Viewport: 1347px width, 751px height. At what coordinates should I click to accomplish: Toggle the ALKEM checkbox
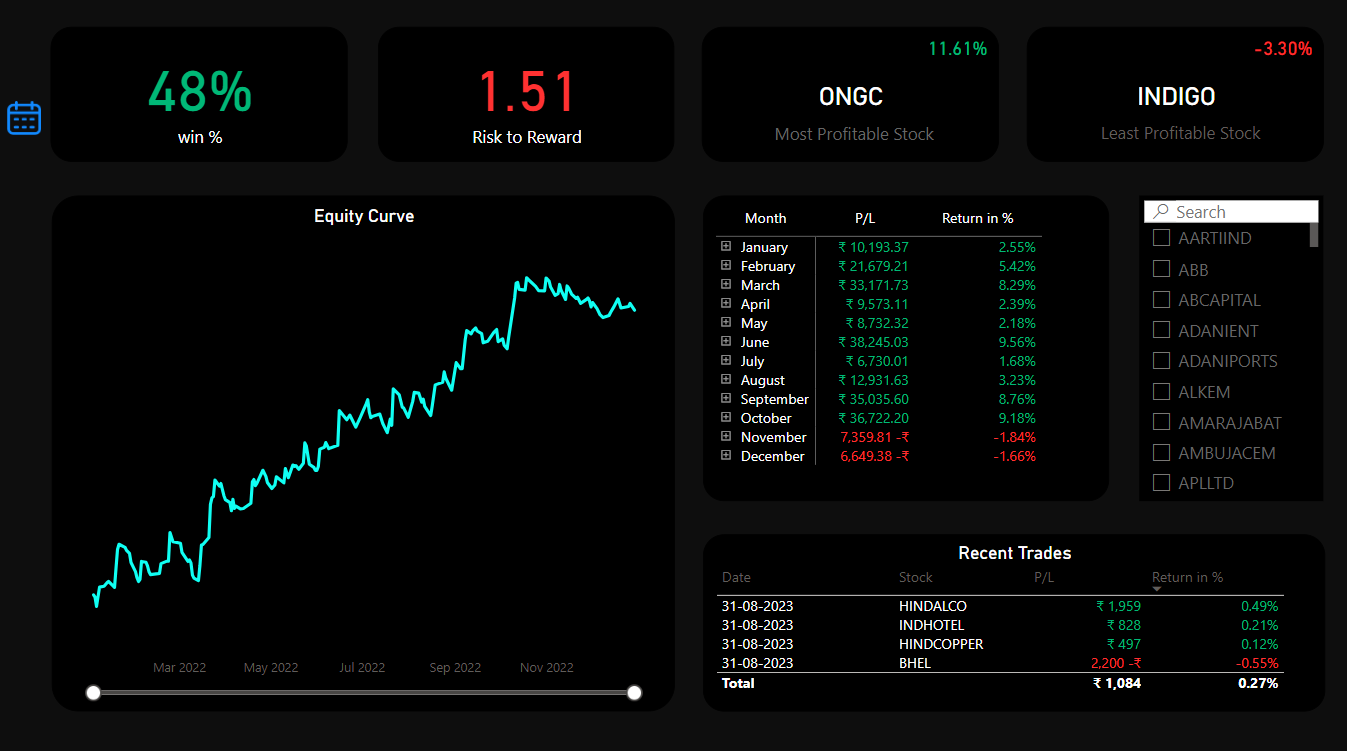coord(1162,392)
